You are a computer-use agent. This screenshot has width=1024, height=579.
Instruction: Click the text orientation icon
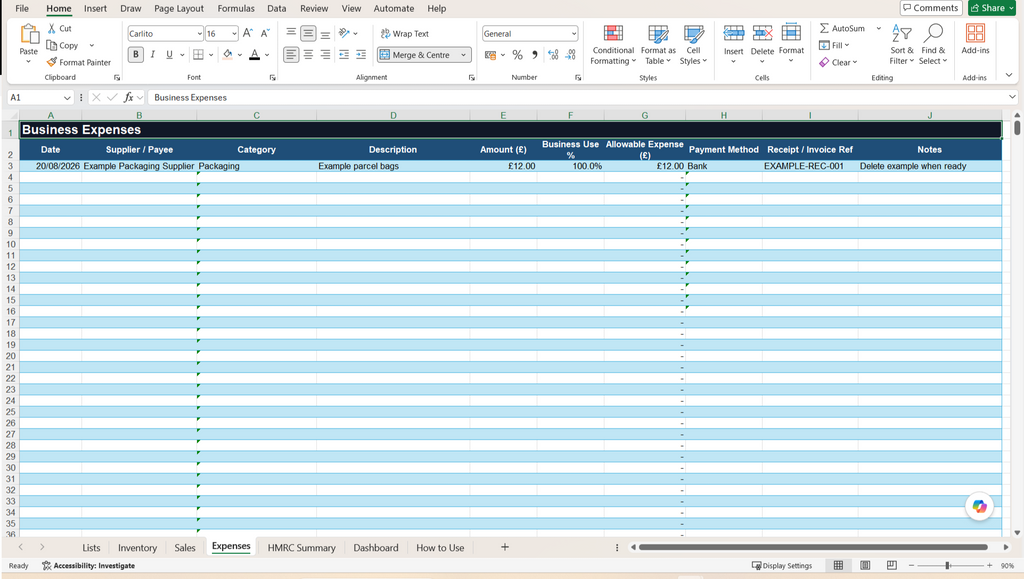pos(344,33)
